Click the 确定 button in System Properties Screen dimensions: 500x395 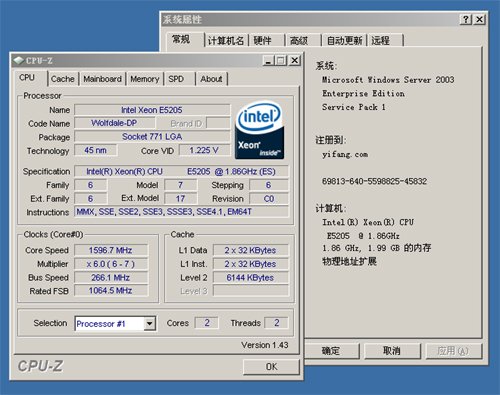click(331, 351)
